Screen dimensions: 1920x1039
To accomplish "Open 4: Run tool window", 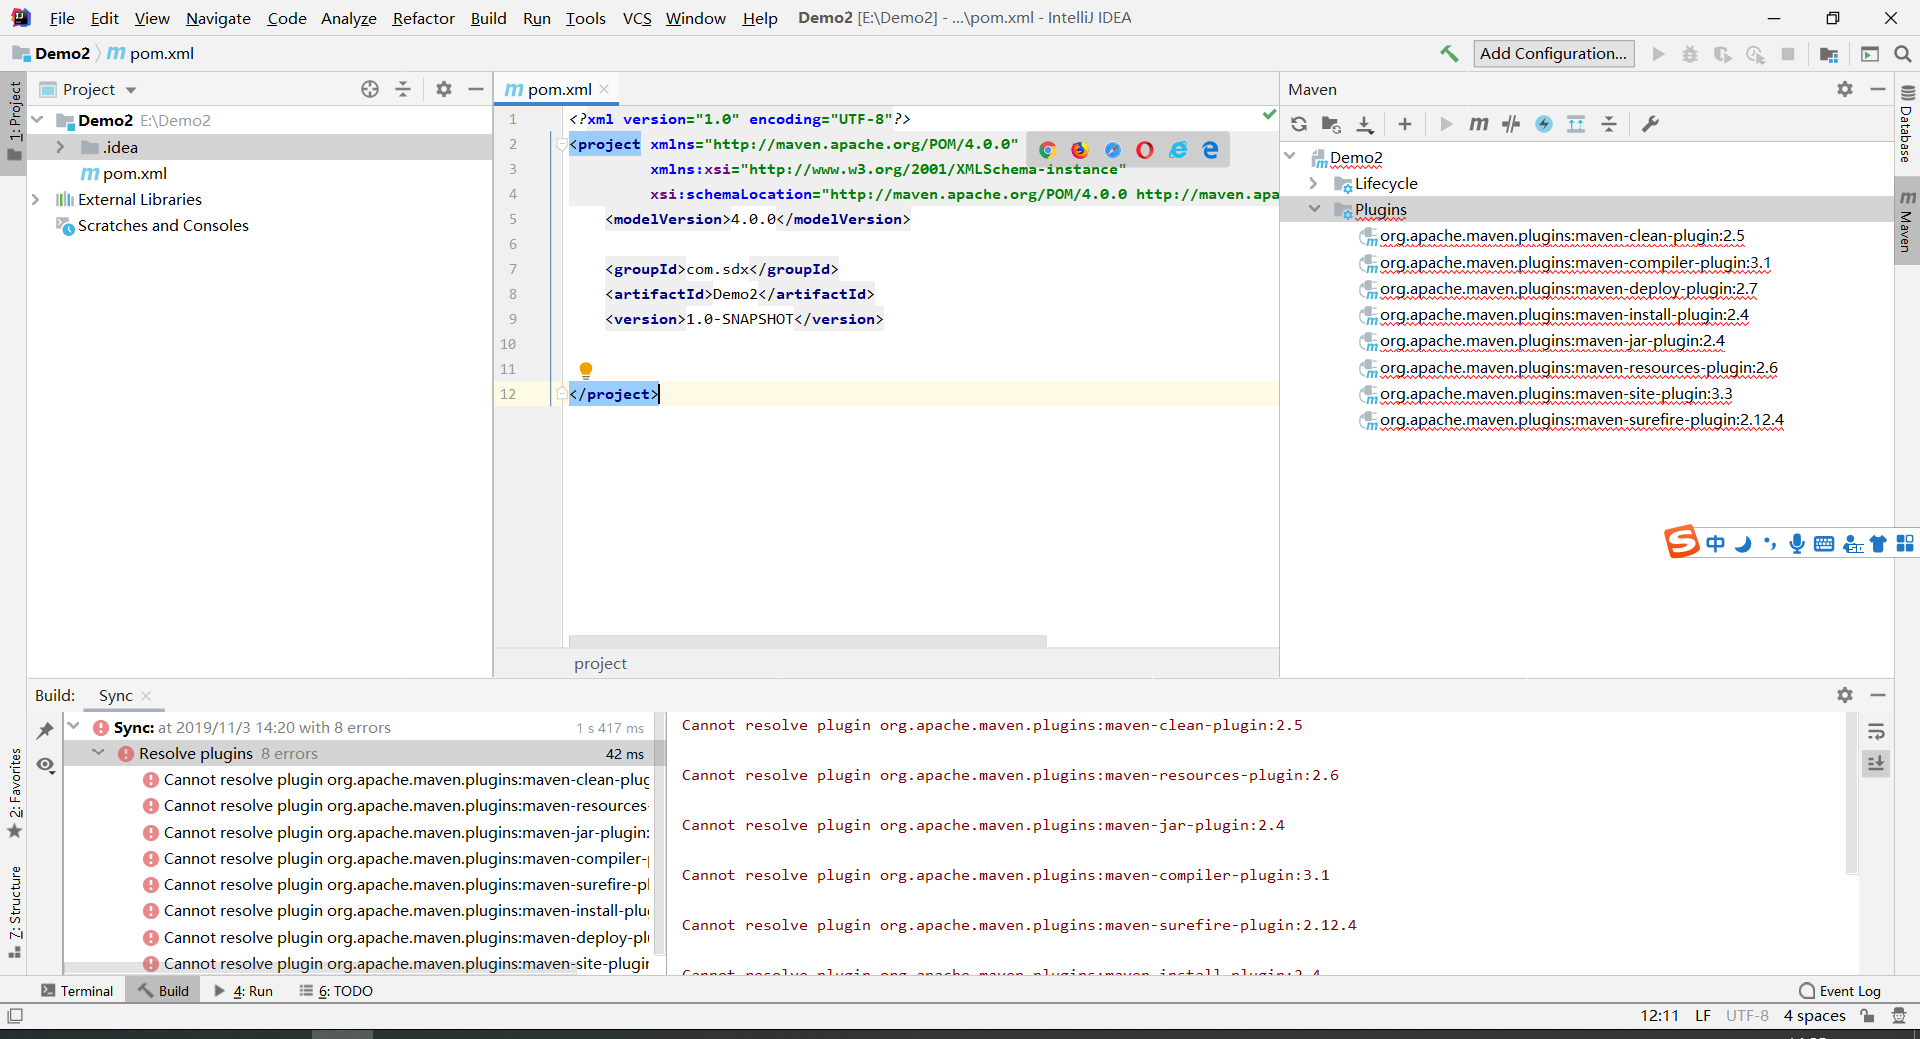I will click(243, 991).
